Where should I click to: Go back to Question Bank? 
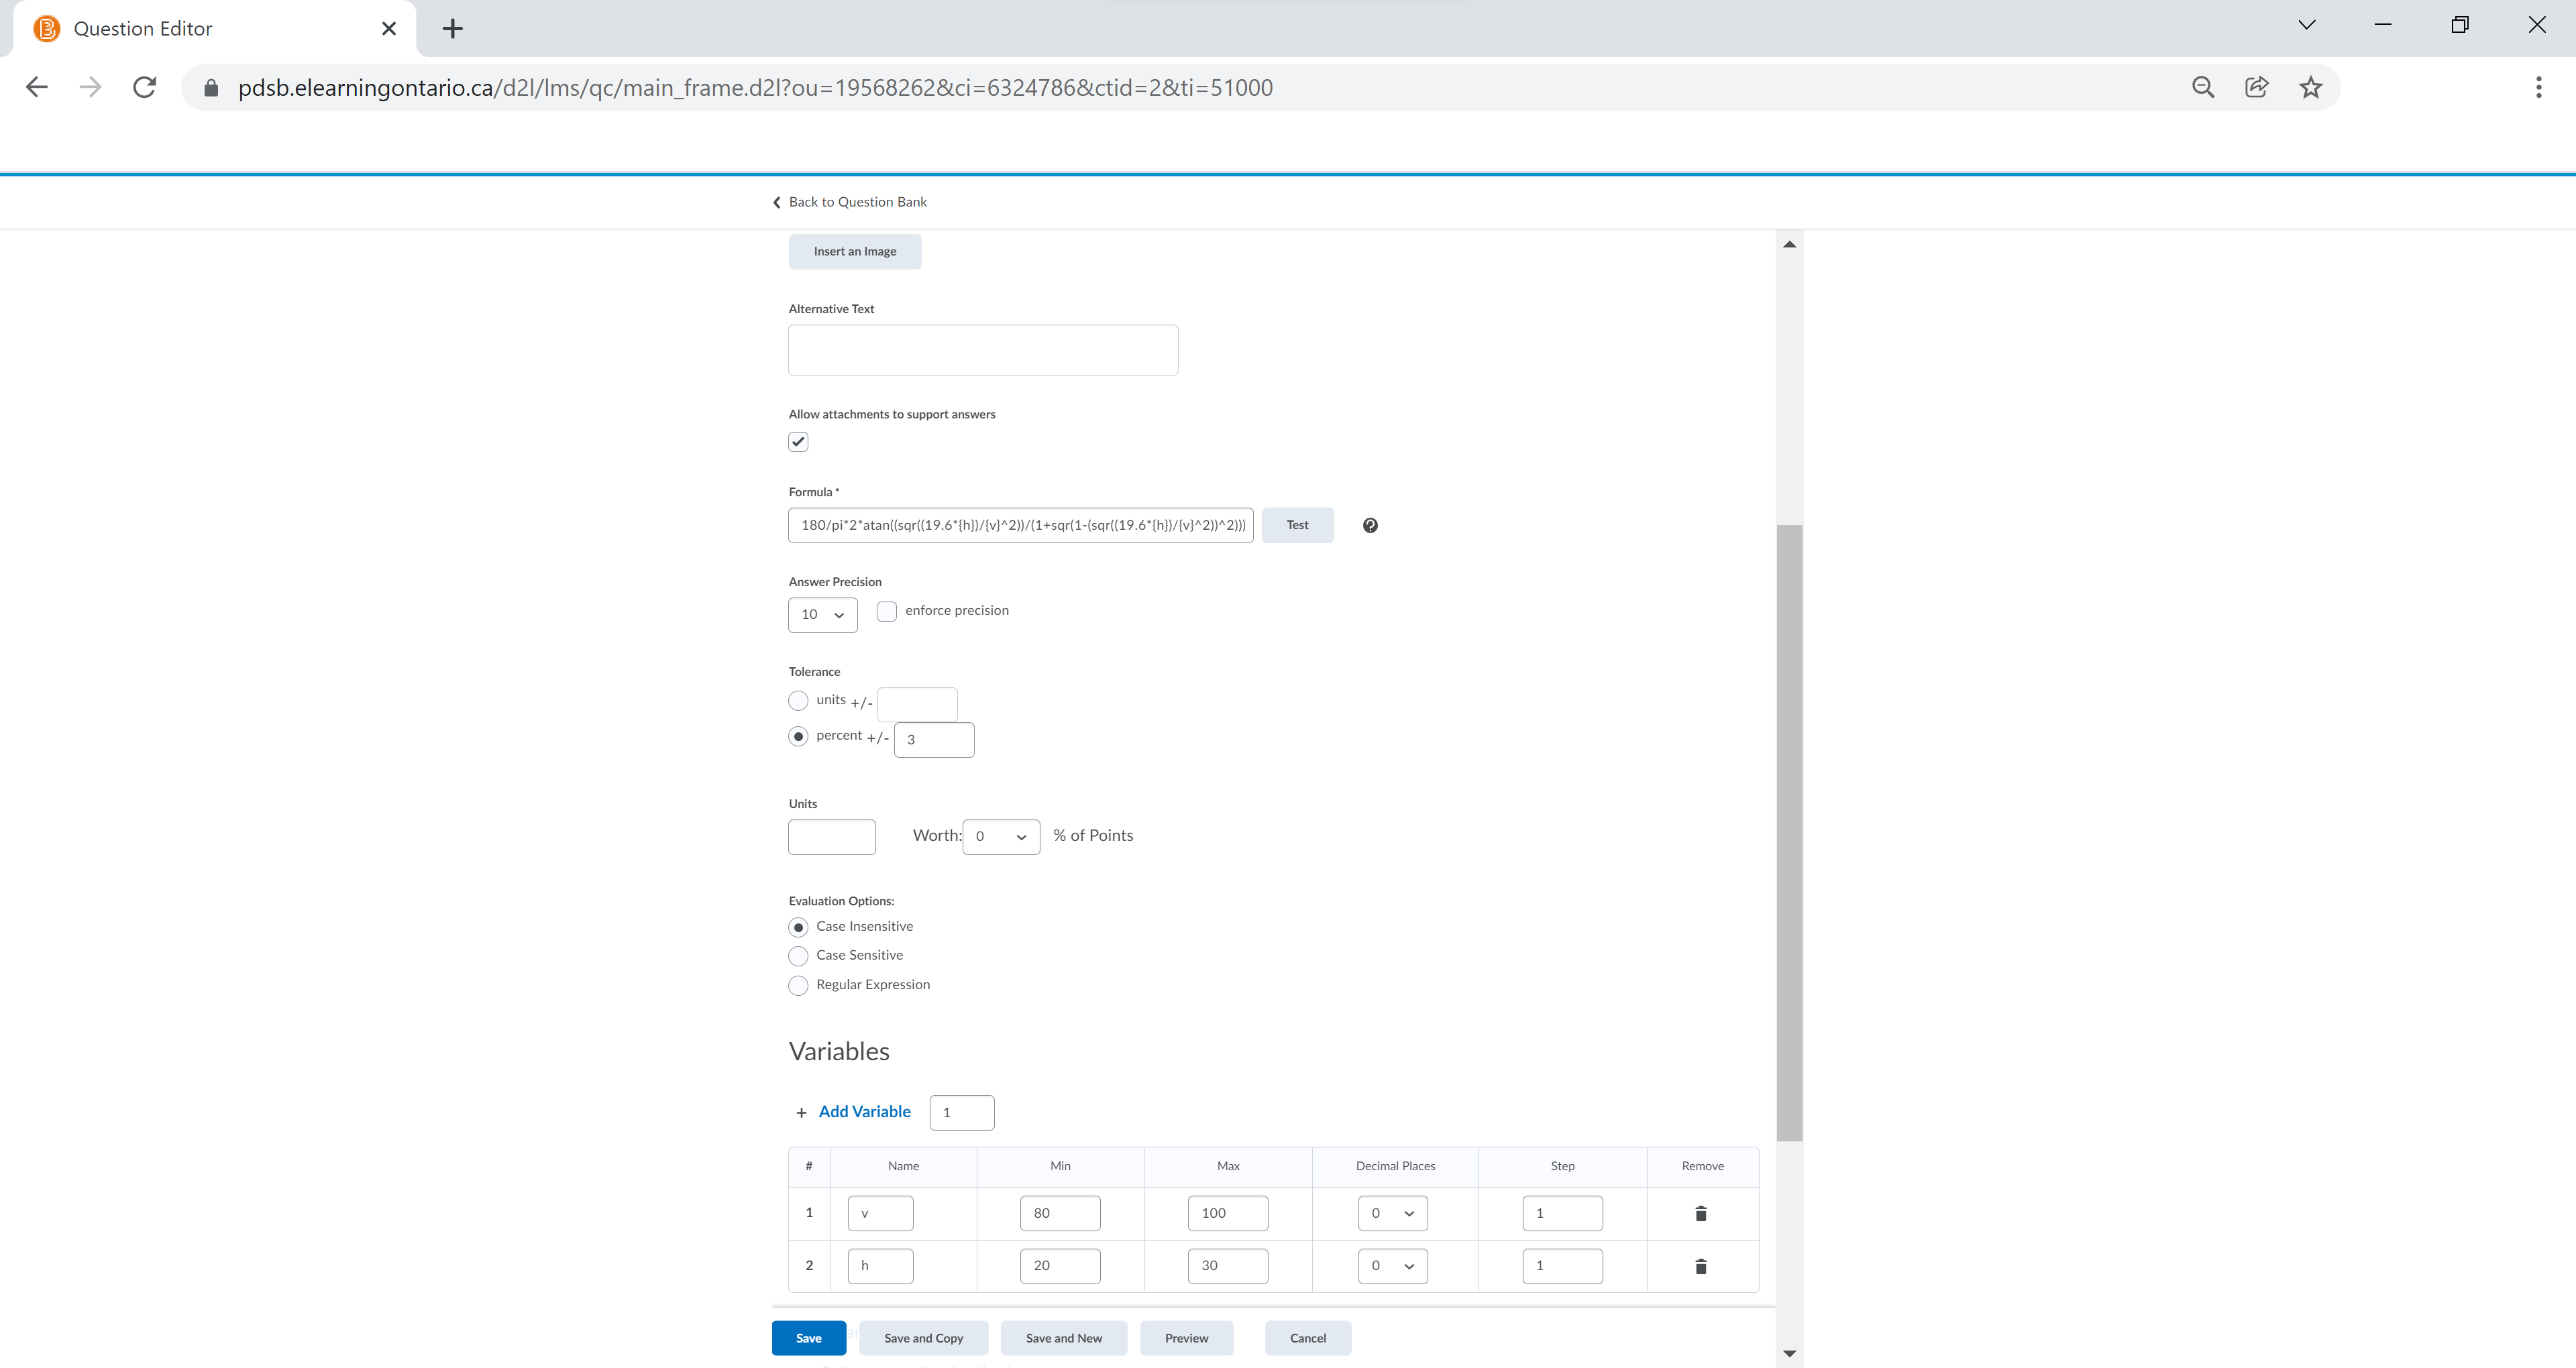[850, 202]
